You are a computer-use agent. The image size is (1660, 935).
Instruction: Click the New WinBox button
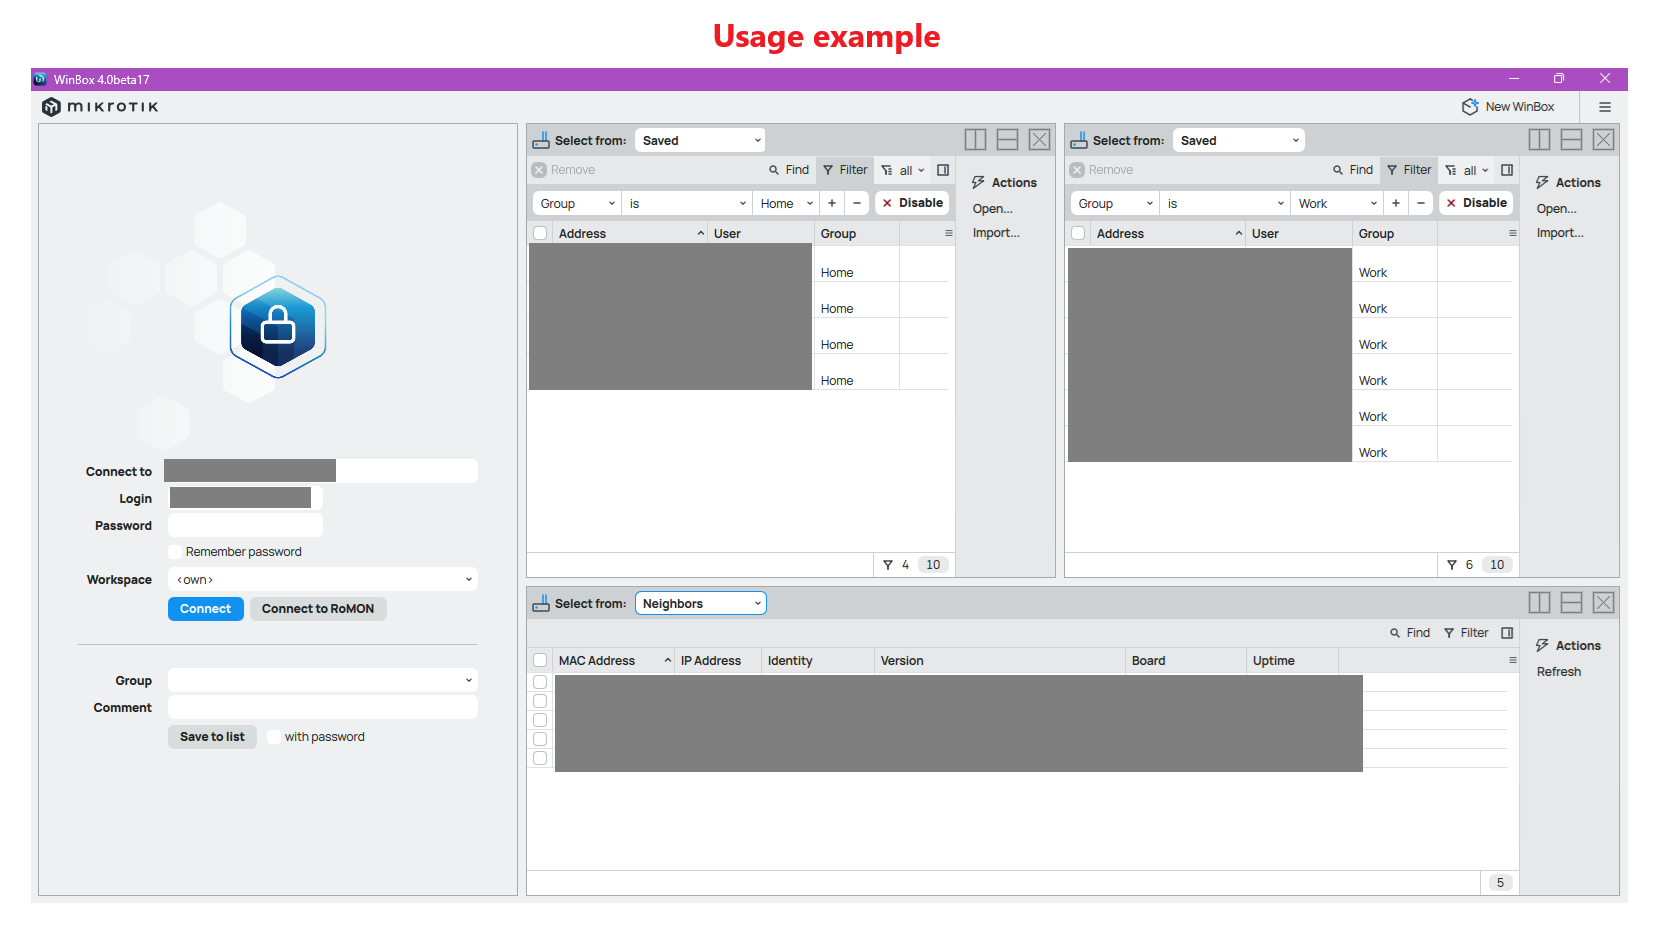[x=1508, y=107]
